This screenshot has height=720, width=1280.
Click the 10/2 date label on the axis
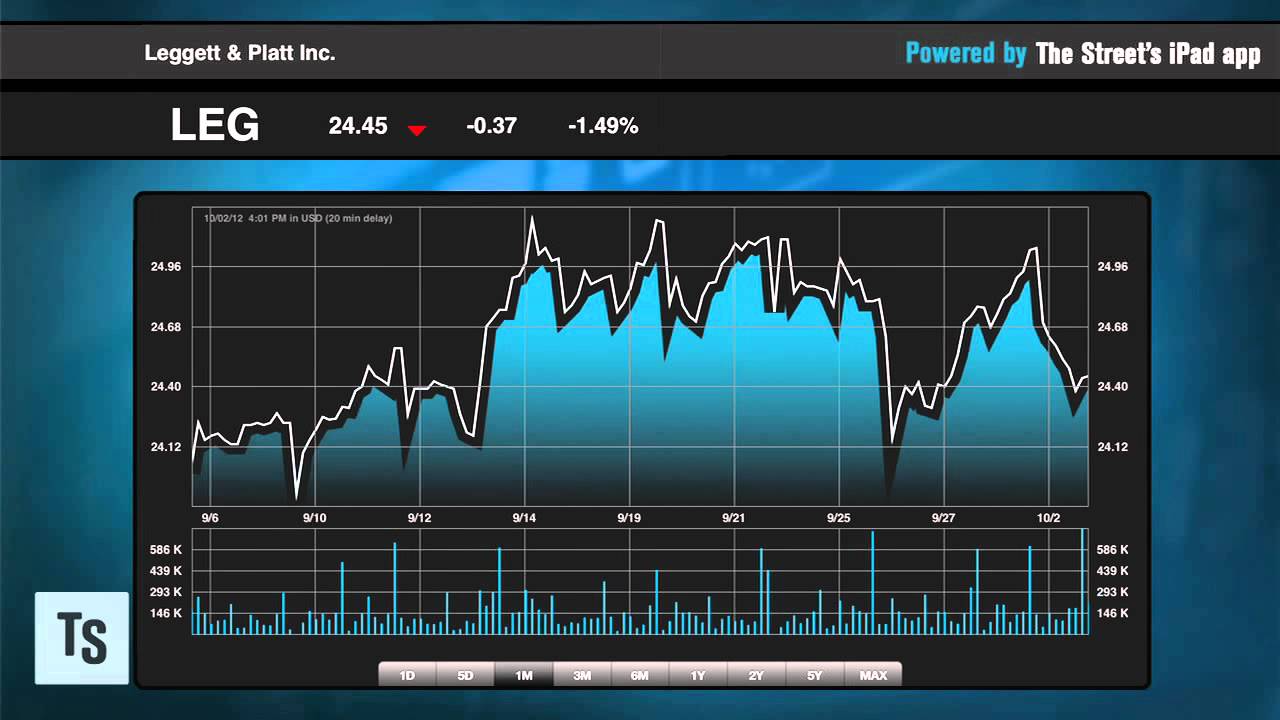pos(1048,518)
